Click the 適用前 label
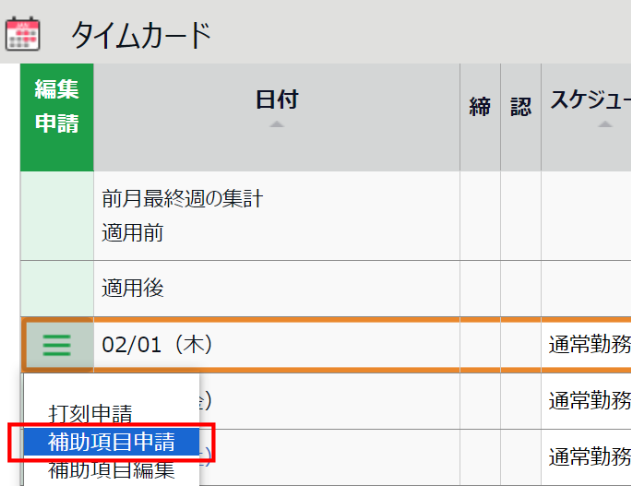Image resolution: width=631 pixels, height=486 pixels. point(133,233)
